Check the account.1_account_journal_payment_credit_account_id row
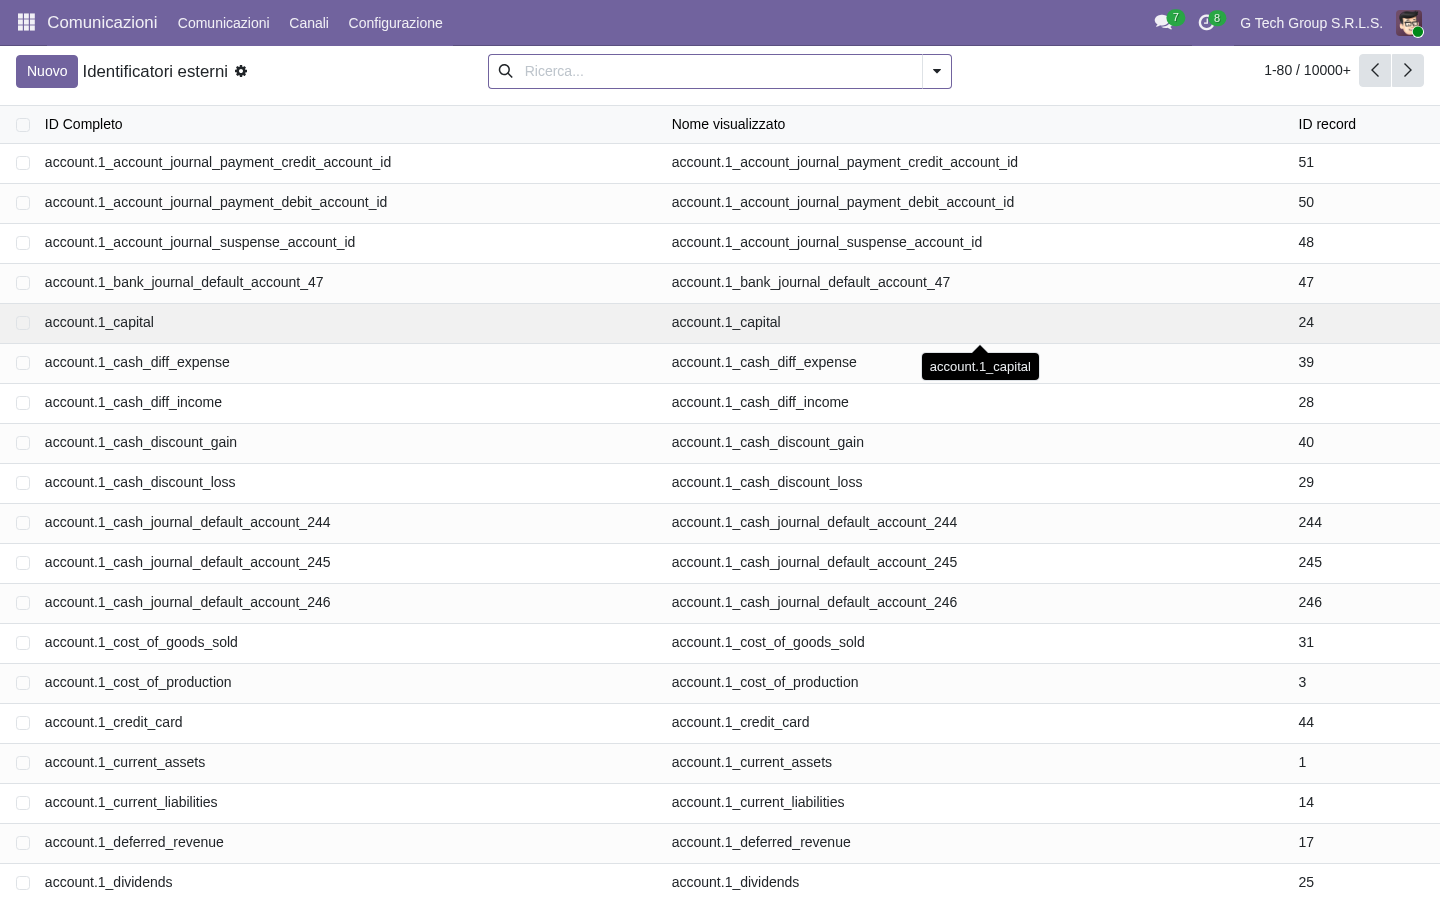1440x900 pixels. pos(23,163)
